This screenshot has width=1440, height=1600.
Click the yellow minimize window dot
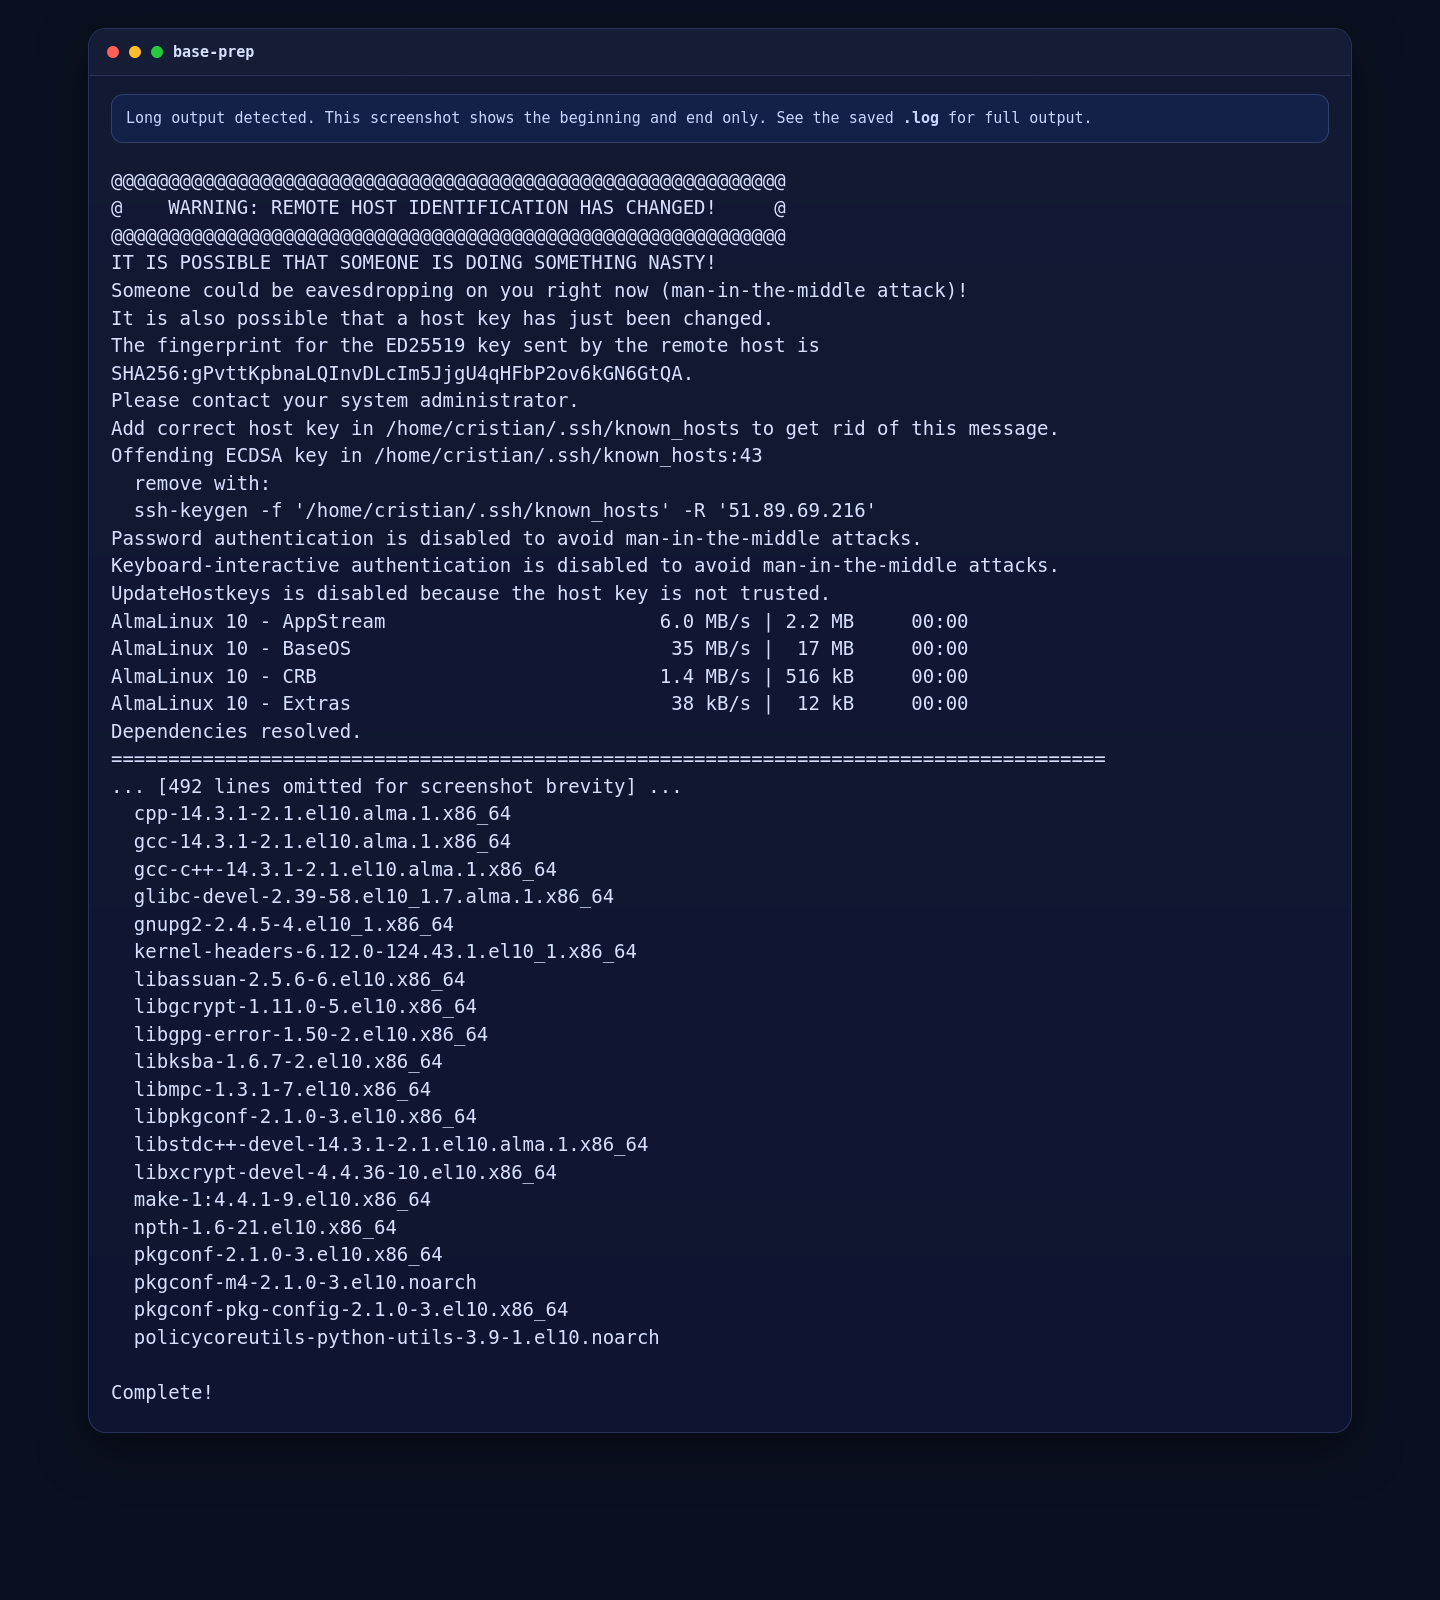(135, 52)
